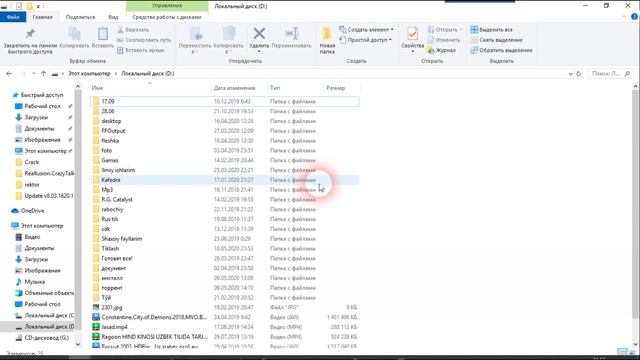Screen dimensions: 640x360
Task: Open Drive Tools (Средства работы с дисками) tab
Action: click(167, 17)
